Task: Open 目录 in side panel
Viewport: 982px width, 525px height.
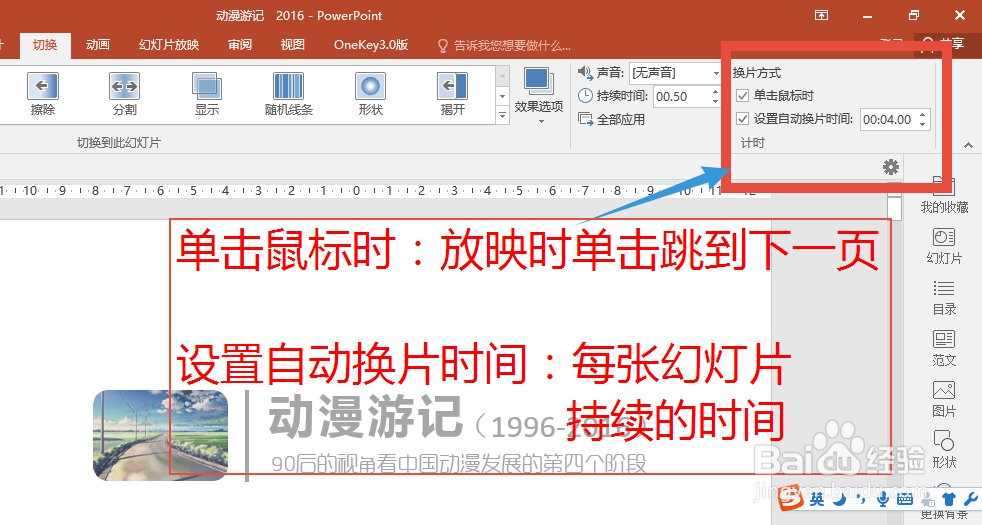Action: click(944, 298)
